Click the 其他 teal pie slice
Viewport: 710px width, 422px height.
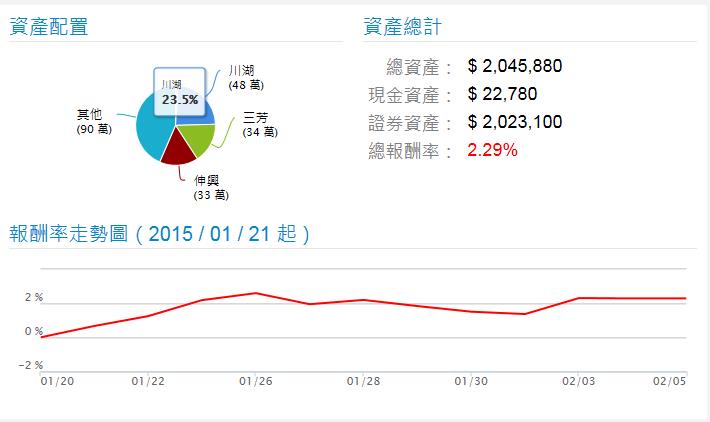click(x=152, y=131)
